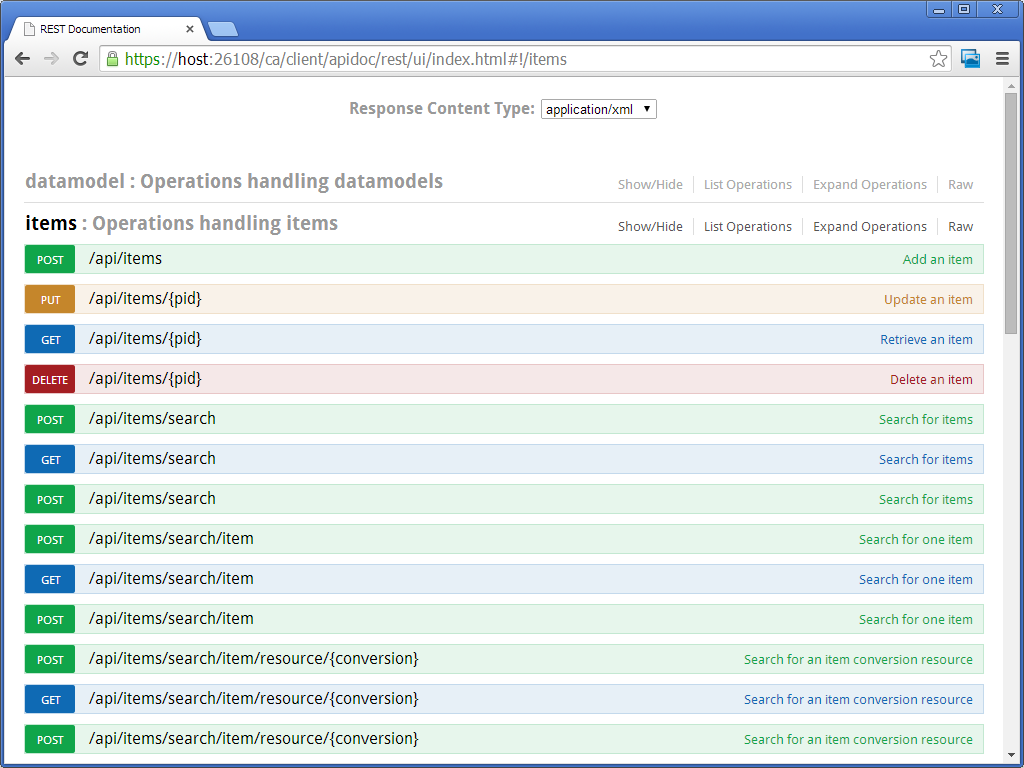Toggle Show/Hide for the datamodel section
This screenshot has width=1024, height=768.
650,185
